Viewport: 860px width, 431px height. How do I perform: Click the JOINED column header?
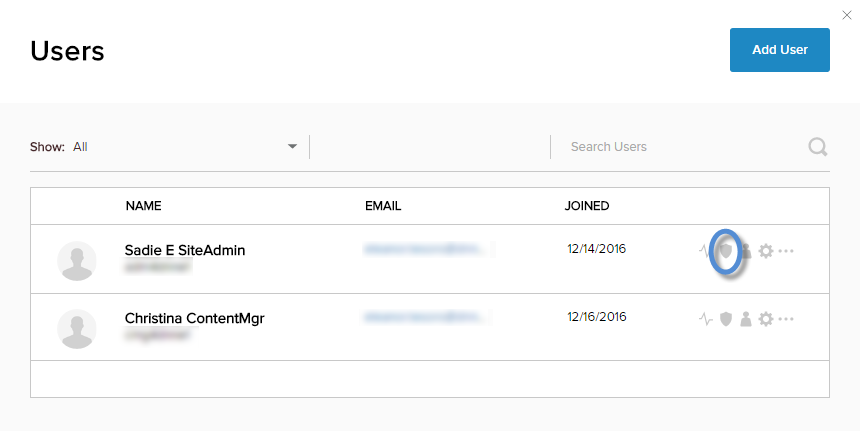coord(587,206)
